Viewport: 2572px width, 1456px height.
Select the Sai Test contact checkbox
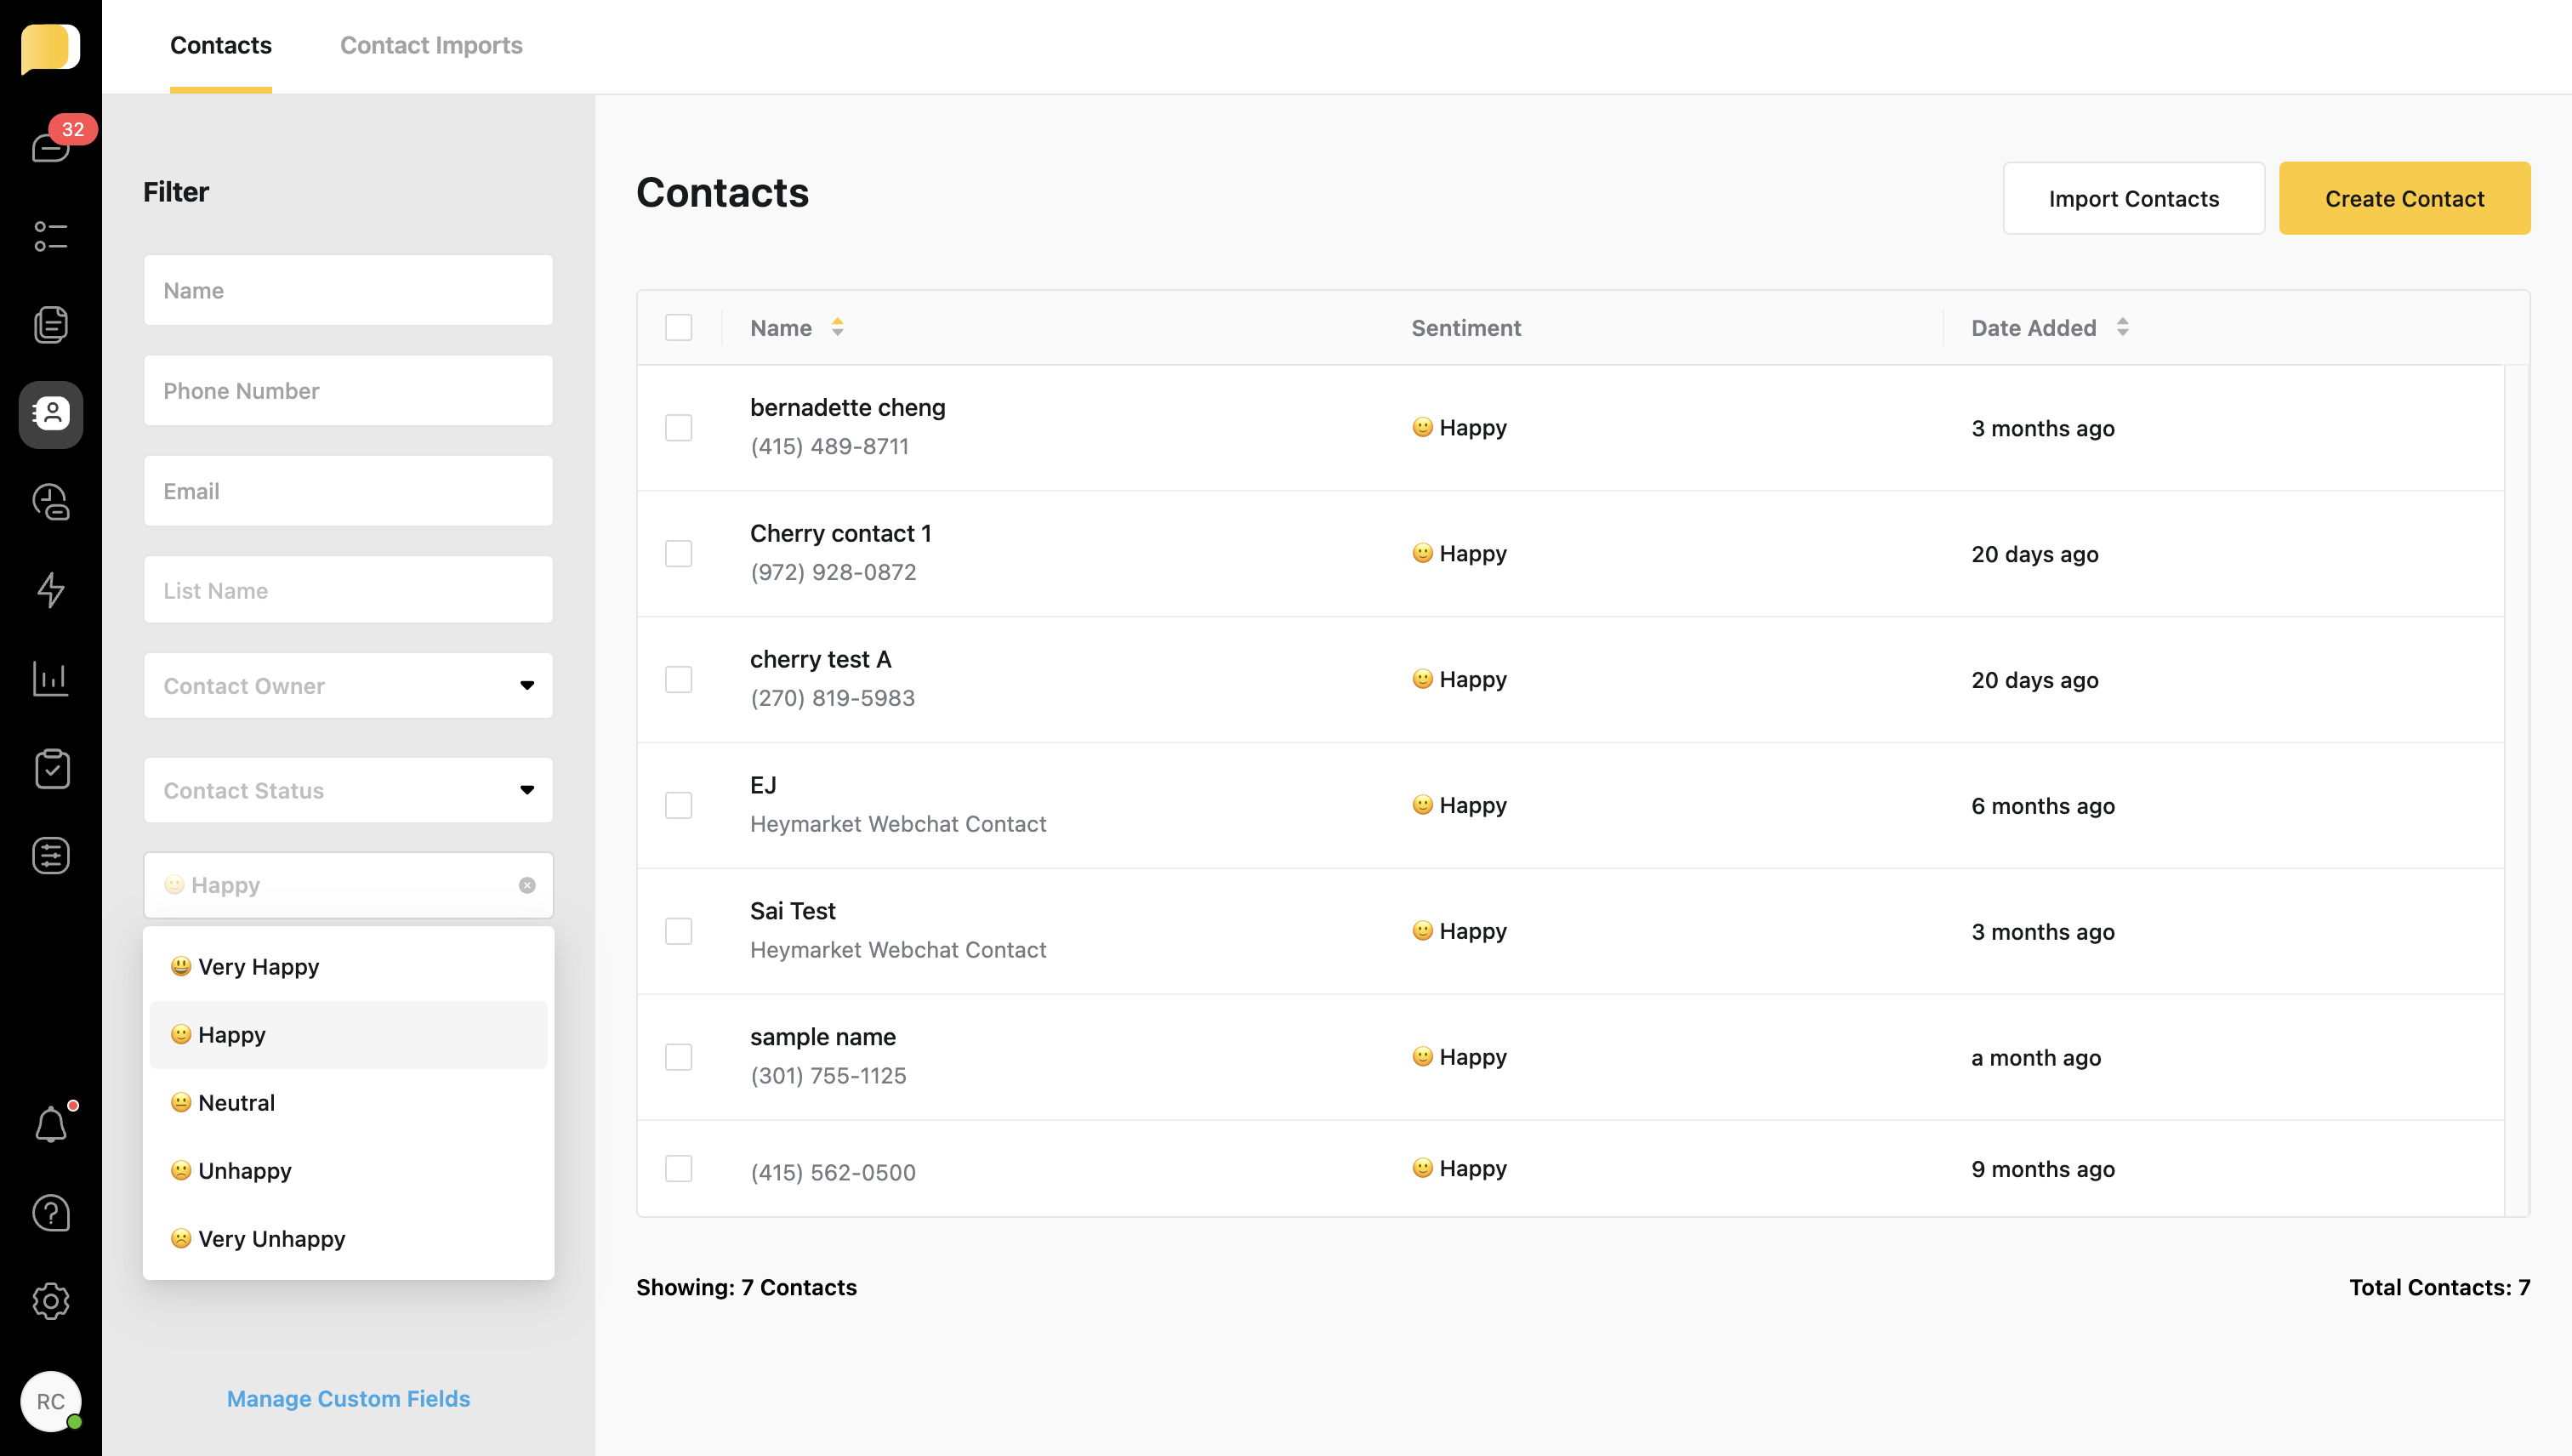pyautogui.click(x=678, y=931)
